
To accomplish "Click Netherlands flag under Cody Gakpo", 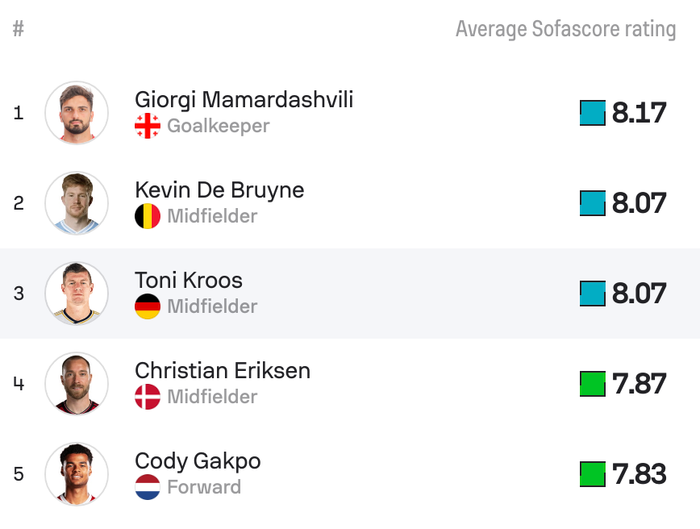I will pos(147,487).
